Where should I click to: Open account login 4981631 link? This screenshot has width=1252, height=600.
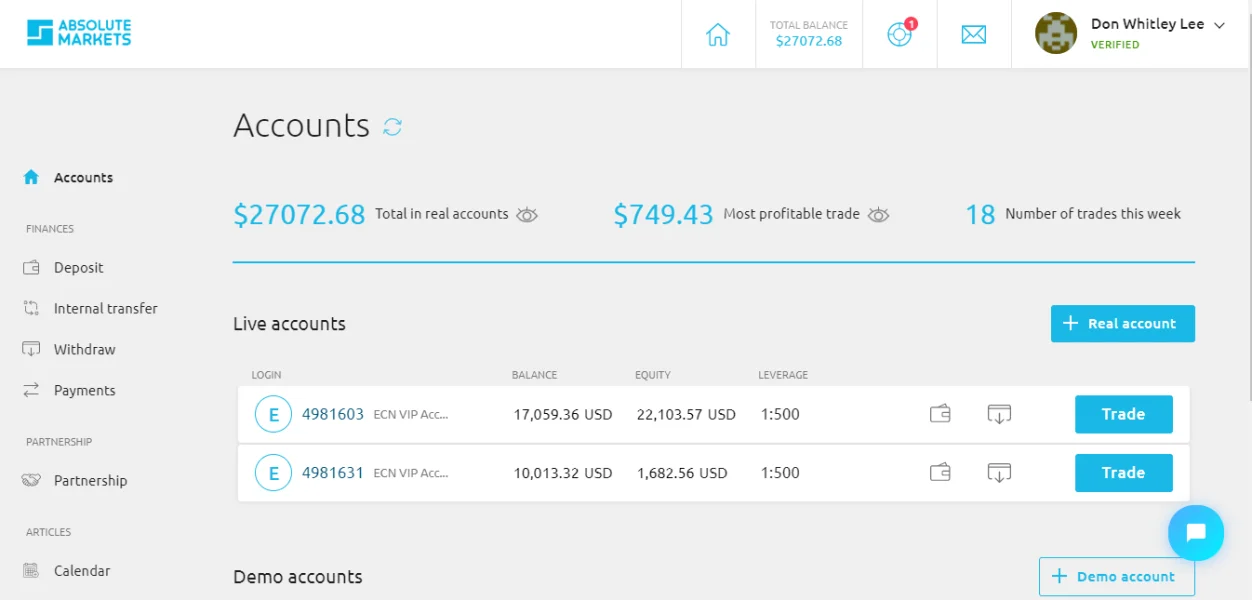click(x=333, y=473)
